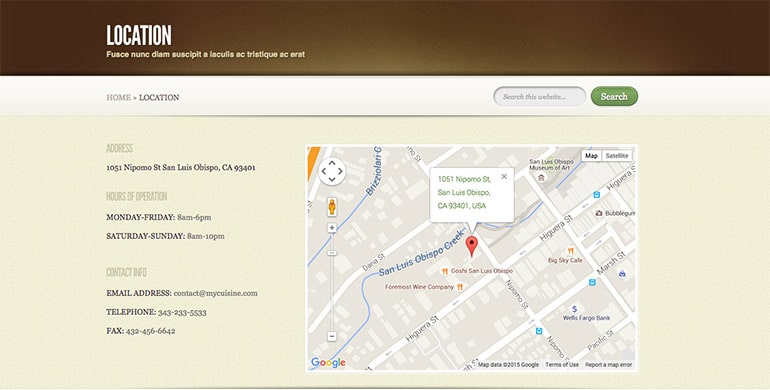
Task: Click the telephone number 343-233-5533
Action: [x=182, y=312]
